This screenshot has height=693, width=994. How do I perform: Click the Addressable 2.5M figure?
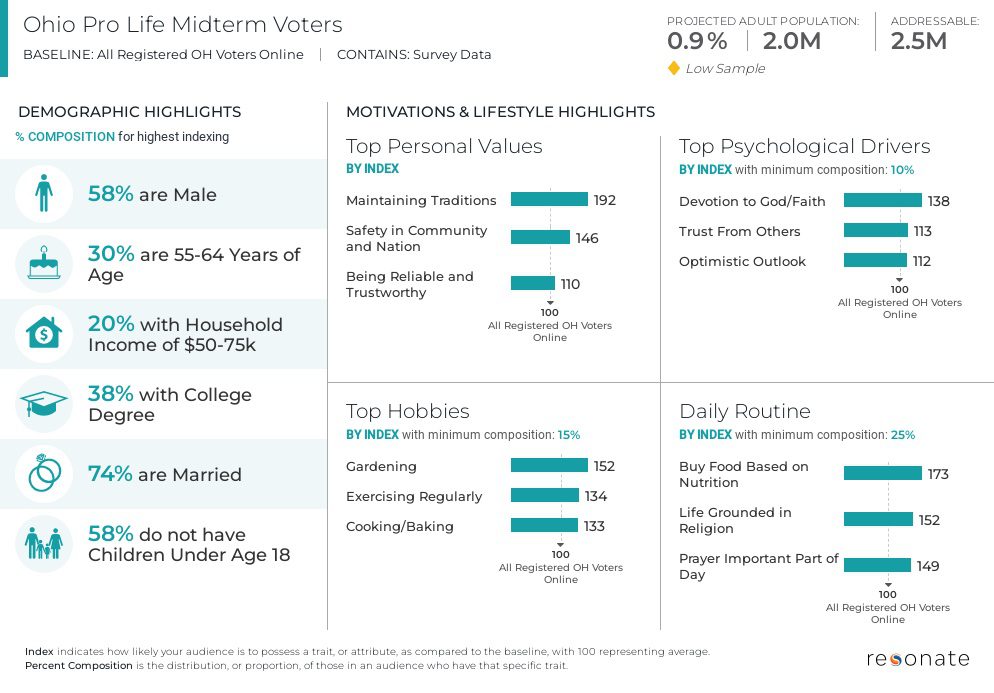(x=918, y=41)
